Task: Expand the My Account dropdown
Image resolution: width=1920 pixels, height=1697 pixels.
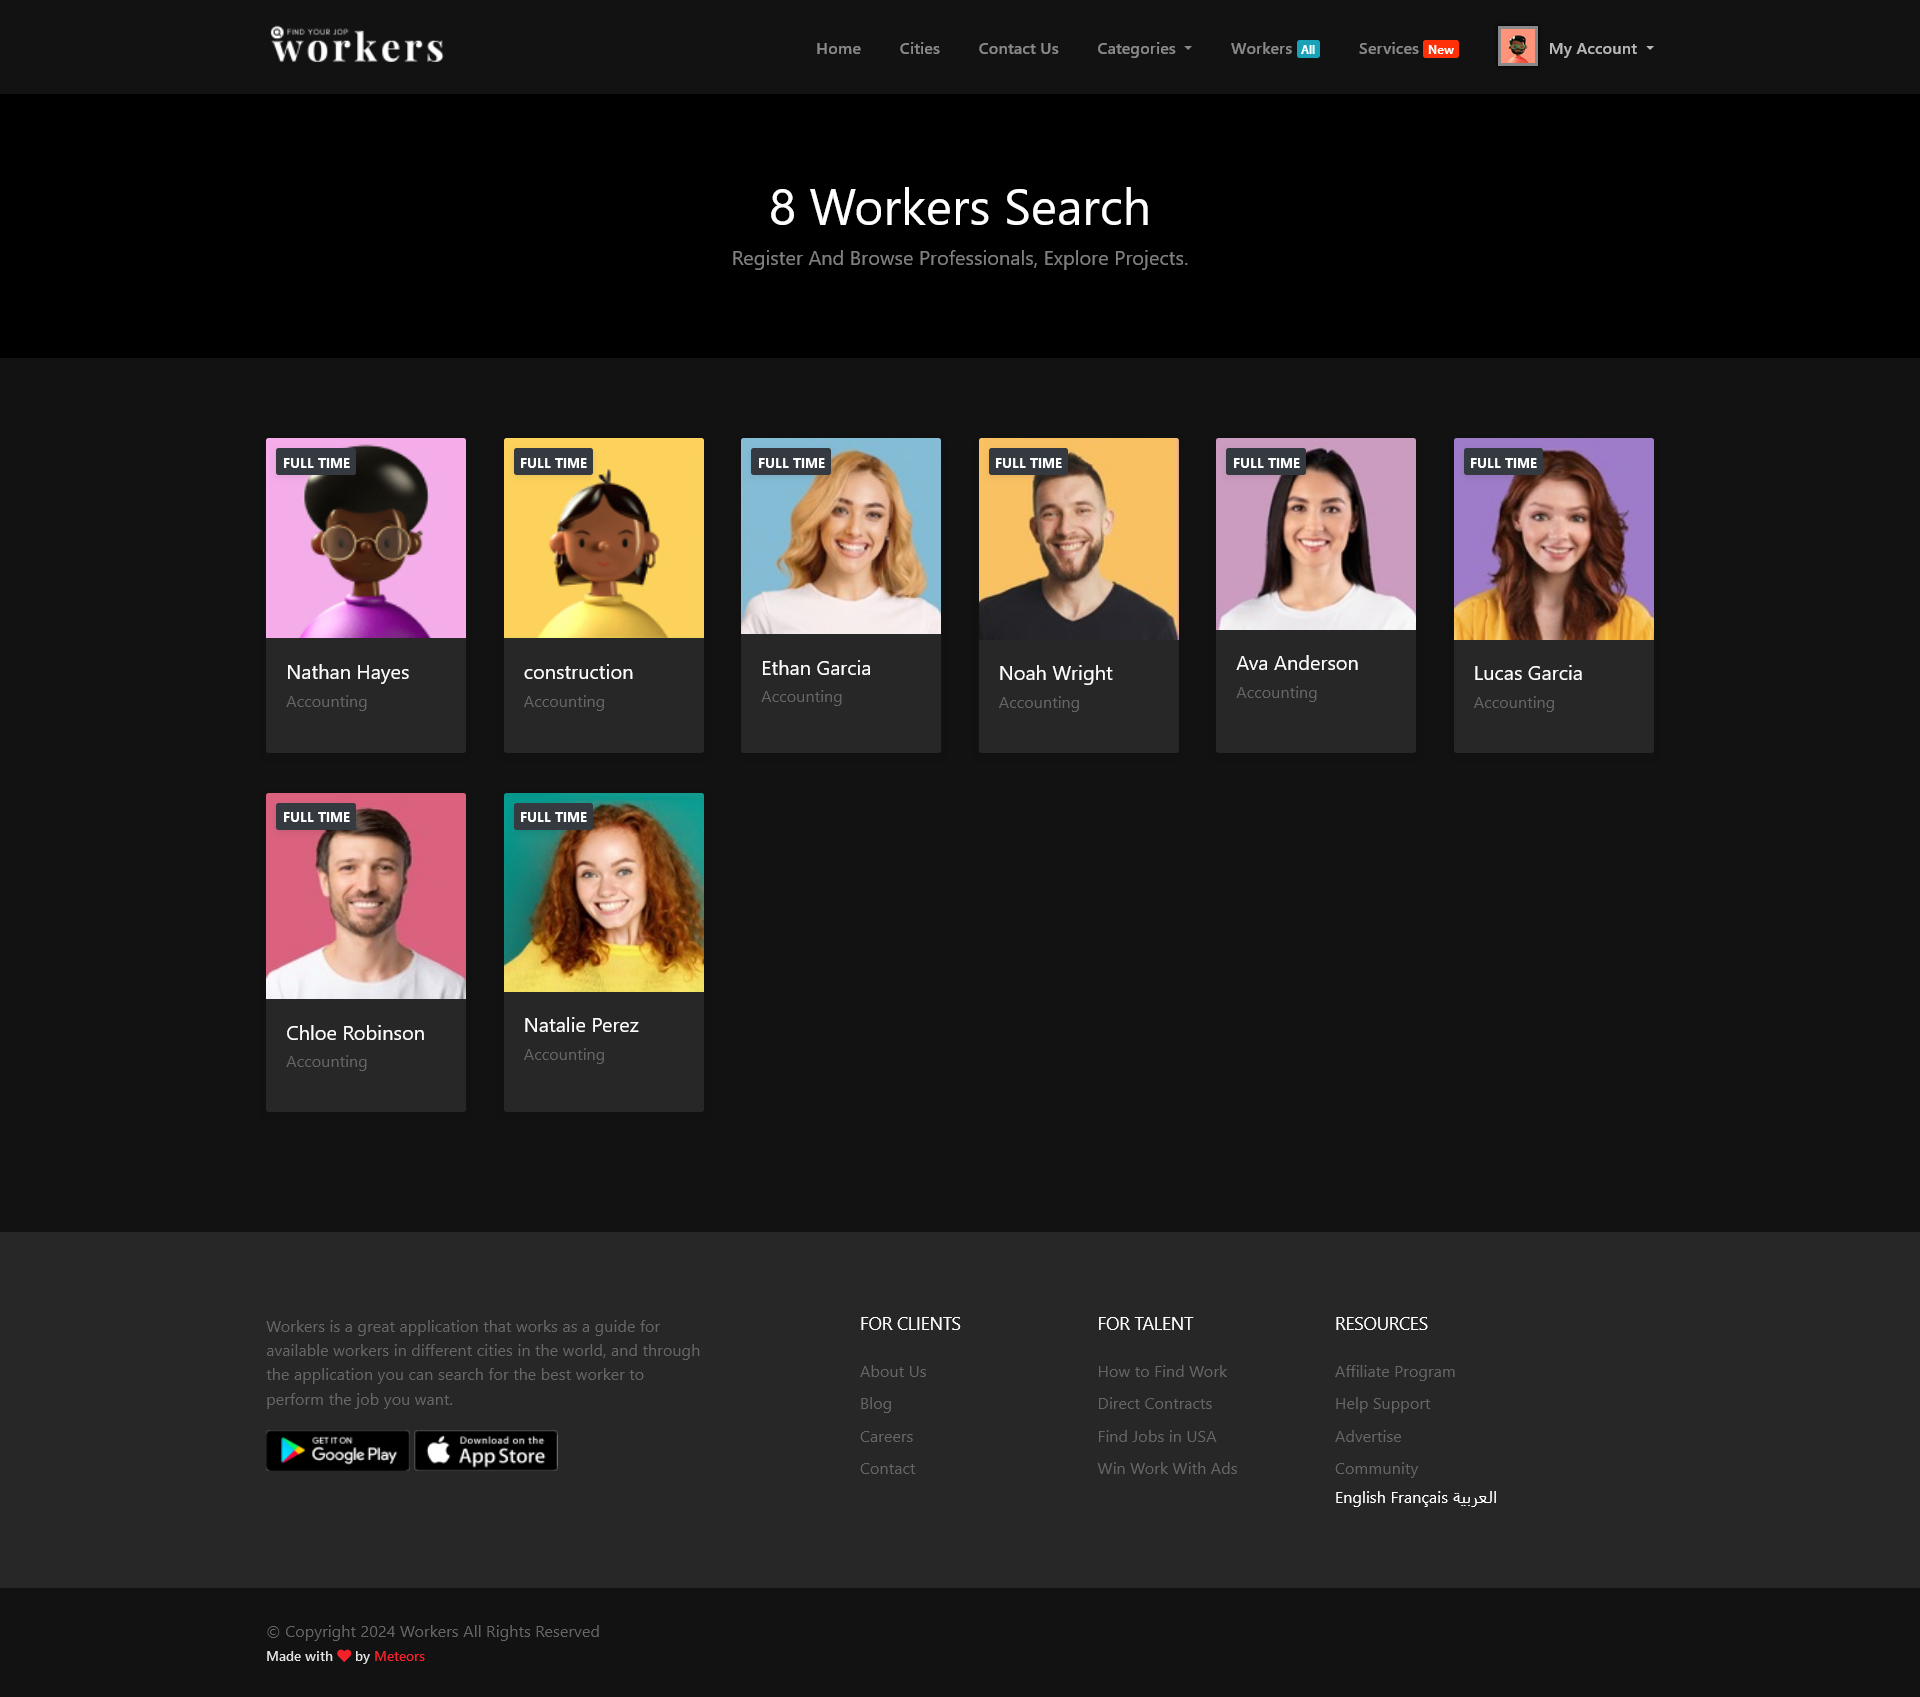Action: point(1601,48)
